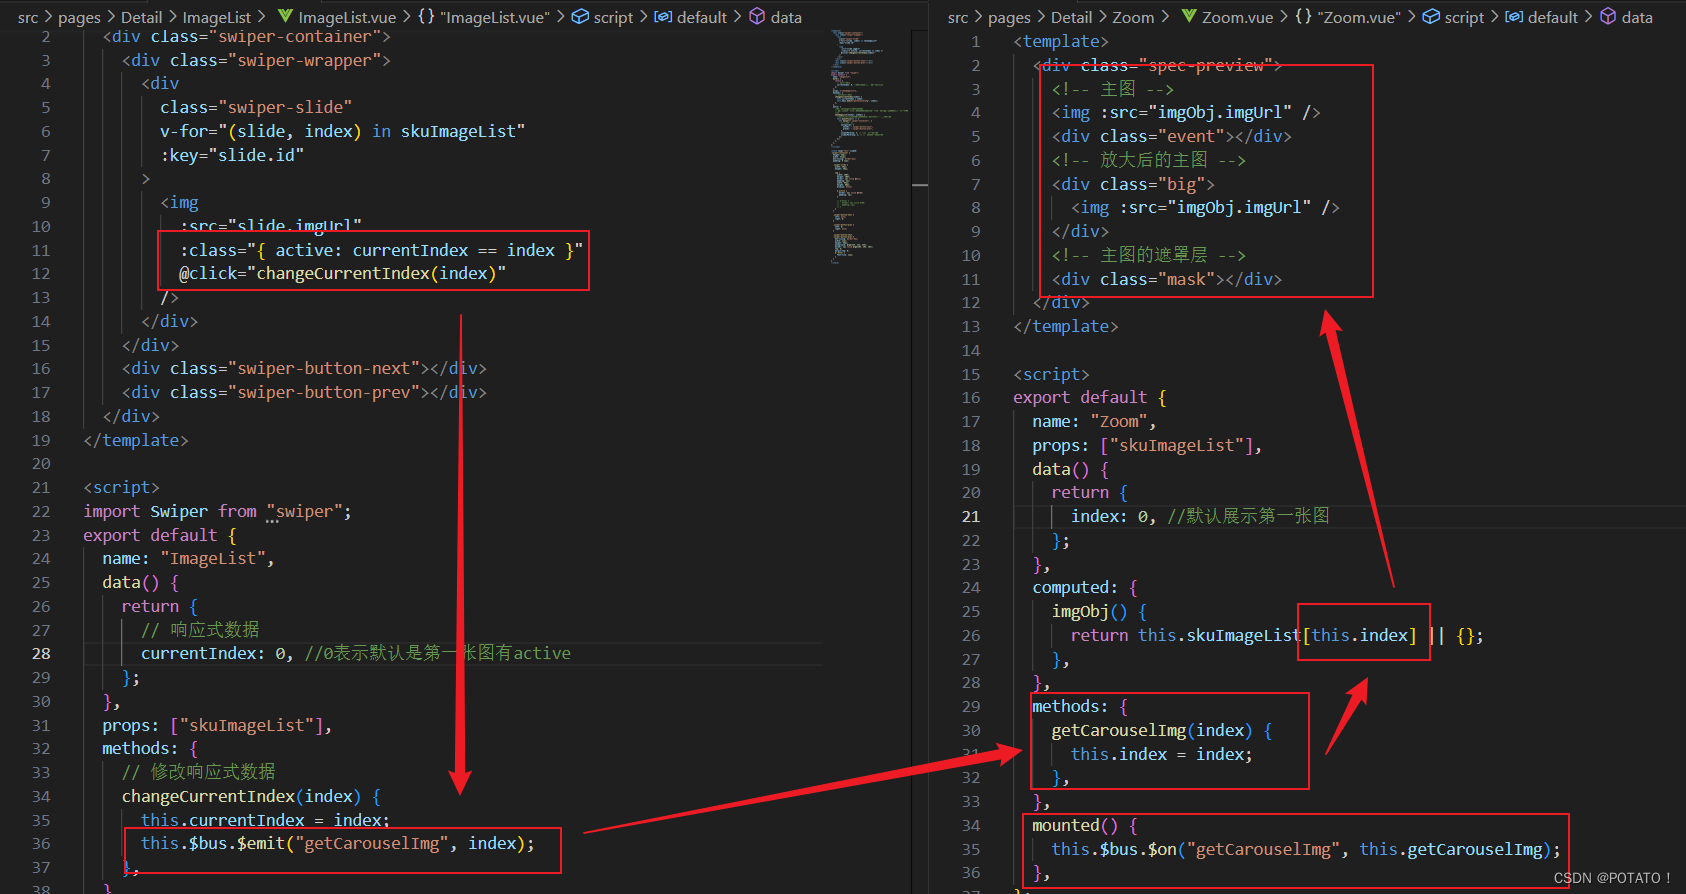This screenshot has height=894, width=1686.
Task: Select the script breadcrumb in ImageList pane
Action: [602, 17]
